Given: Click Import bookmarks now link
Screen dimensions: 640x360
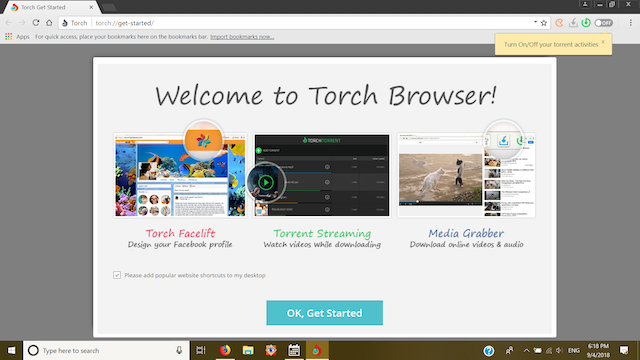Looking at the screenshot, I should click(242, 37).
